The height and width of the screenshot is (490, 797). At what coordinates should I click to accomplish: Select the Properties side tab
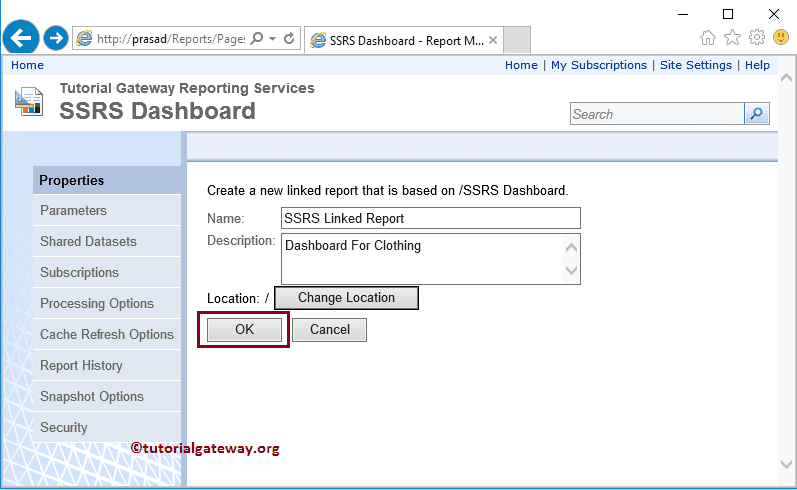107,180
